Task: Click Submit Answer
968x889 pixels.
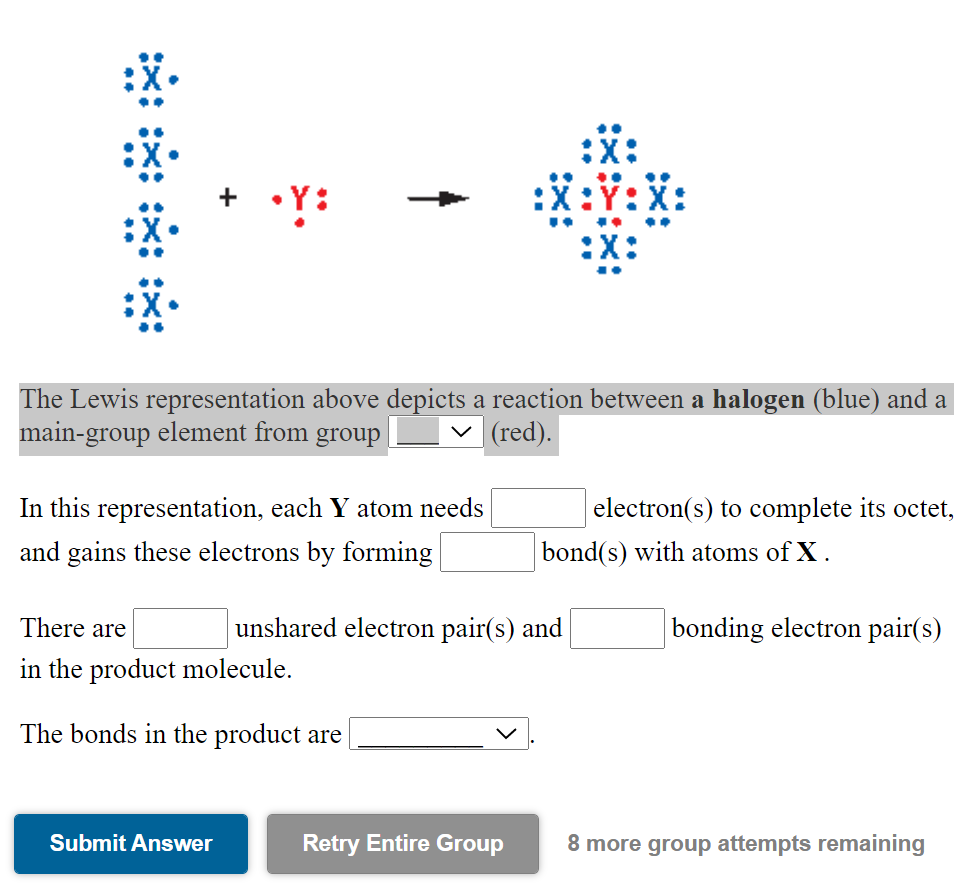Action: pyautogui.click(x=130, y=843)
